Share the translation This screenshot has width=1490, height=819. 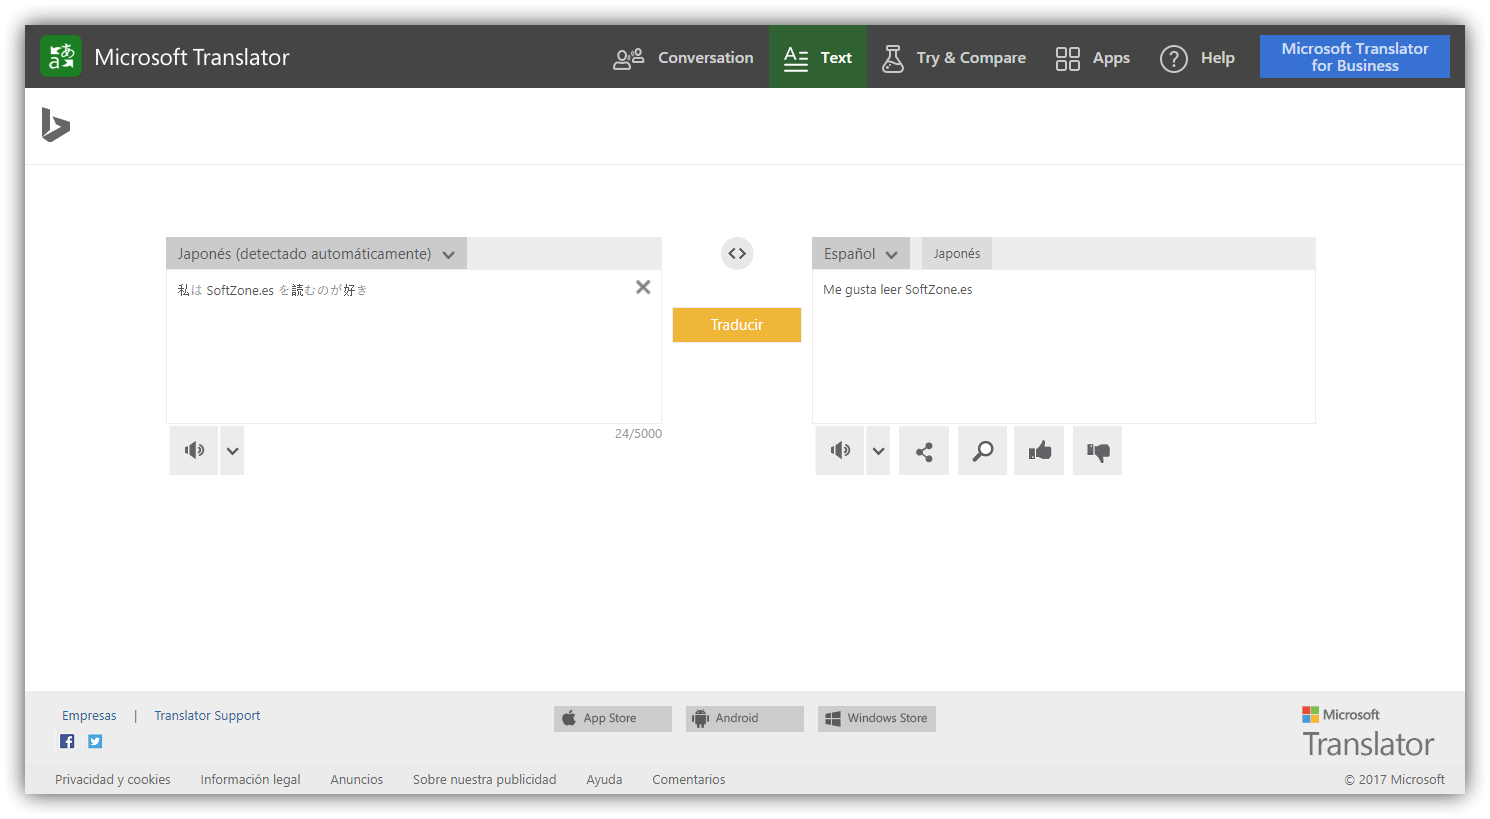pyautogui.click(x=924, y=451)
